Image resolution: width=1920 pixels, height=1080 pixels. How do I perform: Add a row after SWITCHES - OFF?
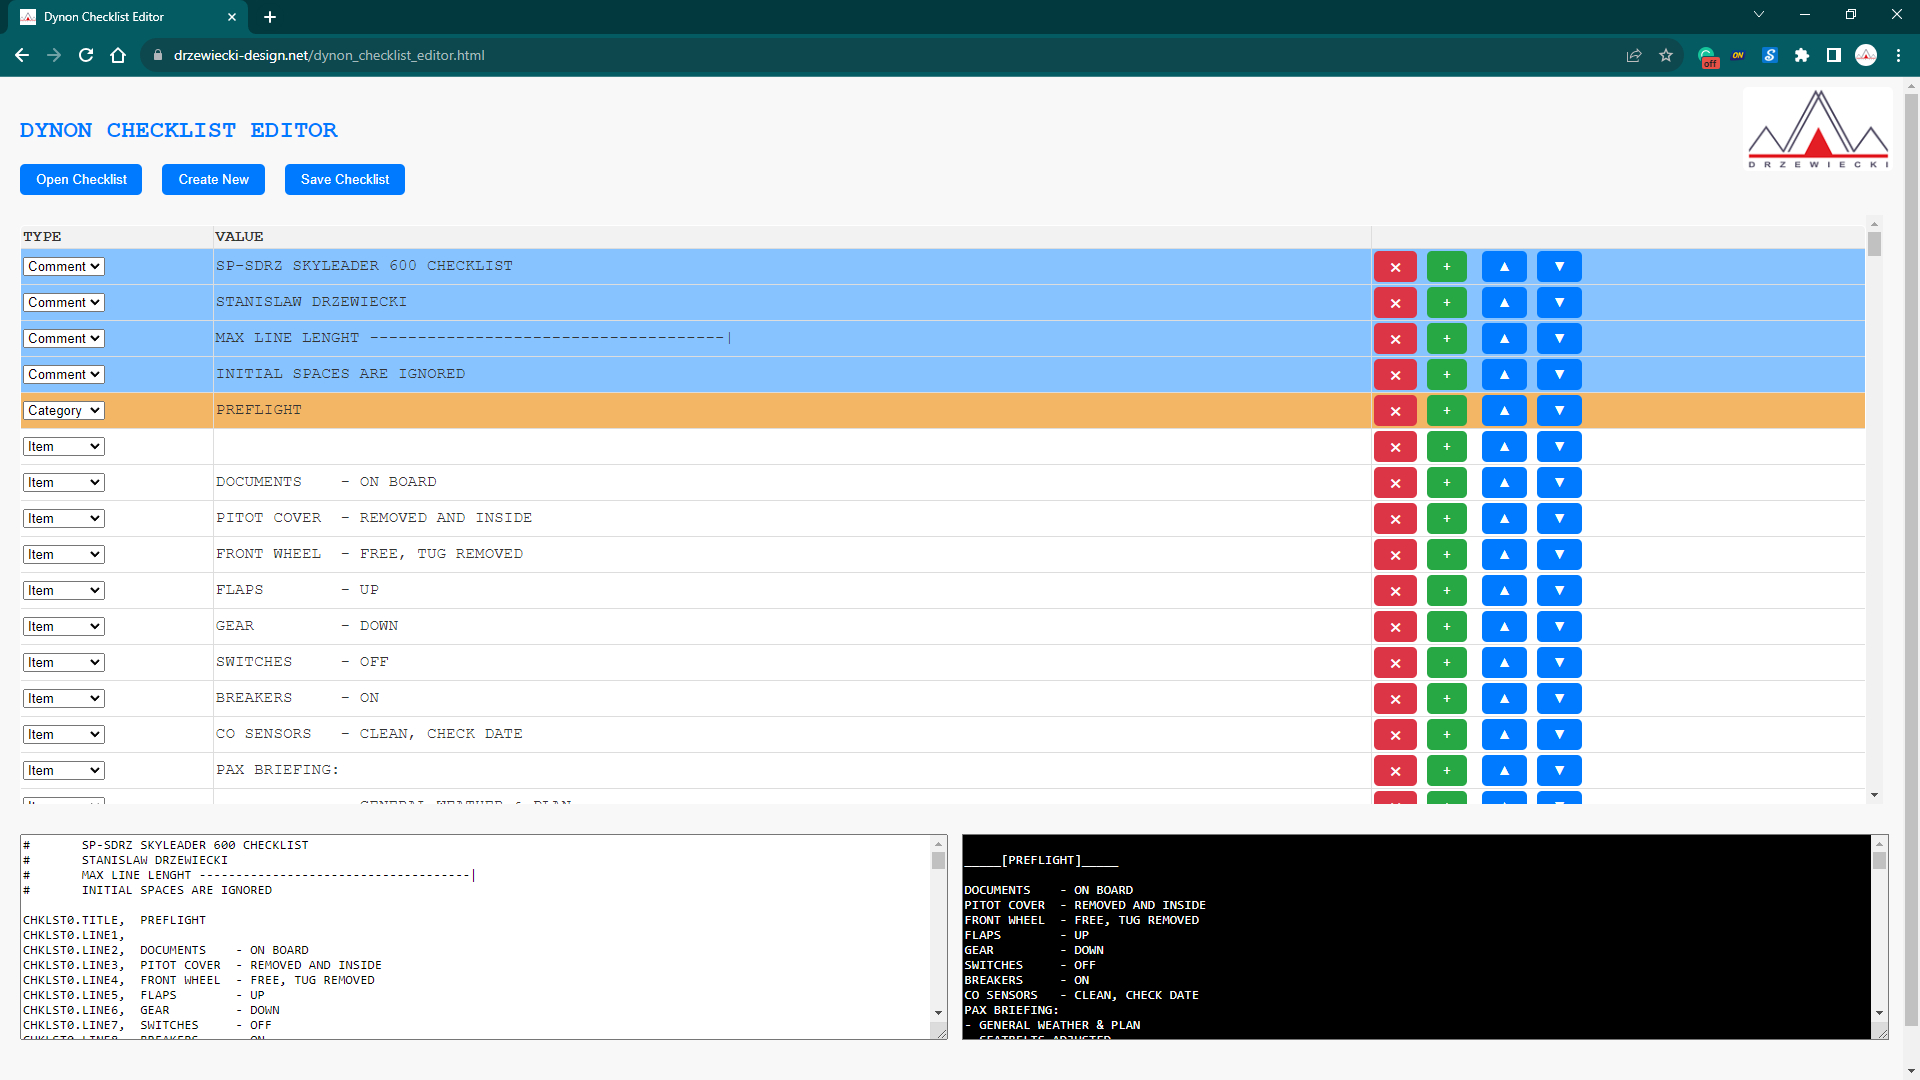click(x=1446, y=663)
